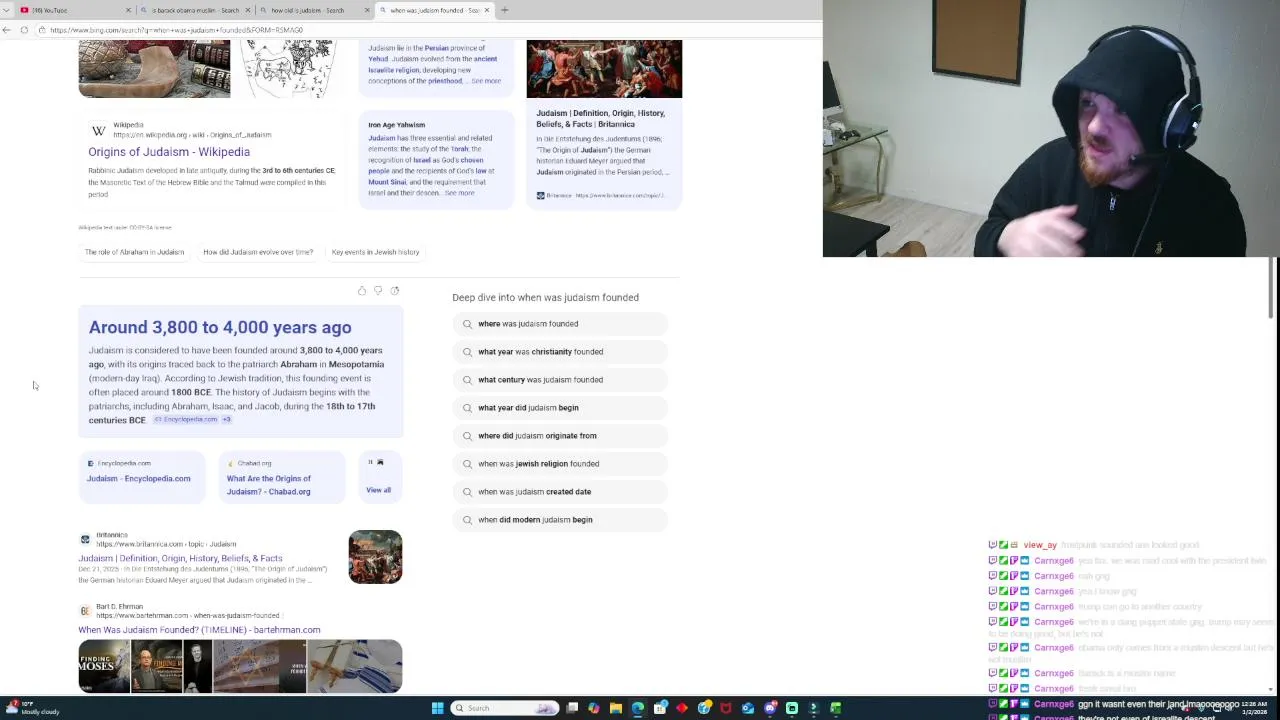Open the tab list chevron in browser
The width and height of the screenshot is (1280, 720).
[8, 10]
